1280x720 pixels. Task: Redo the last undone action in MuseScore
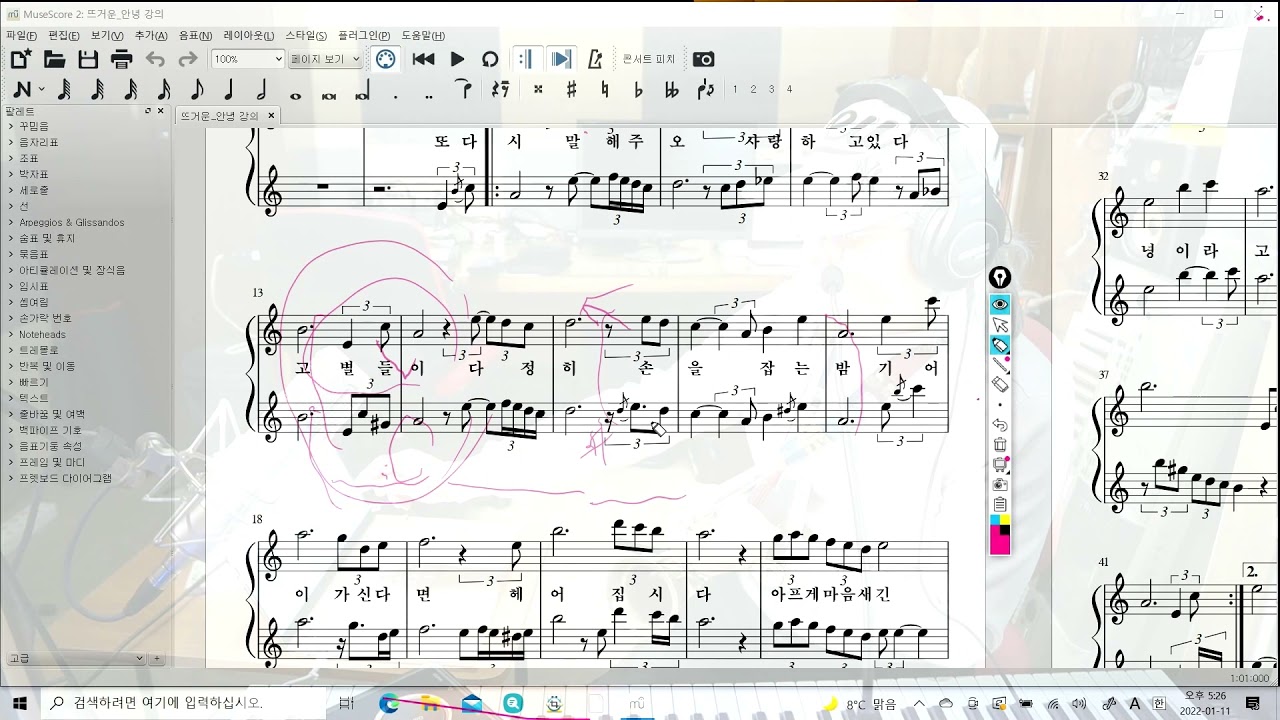click(187, 59)
